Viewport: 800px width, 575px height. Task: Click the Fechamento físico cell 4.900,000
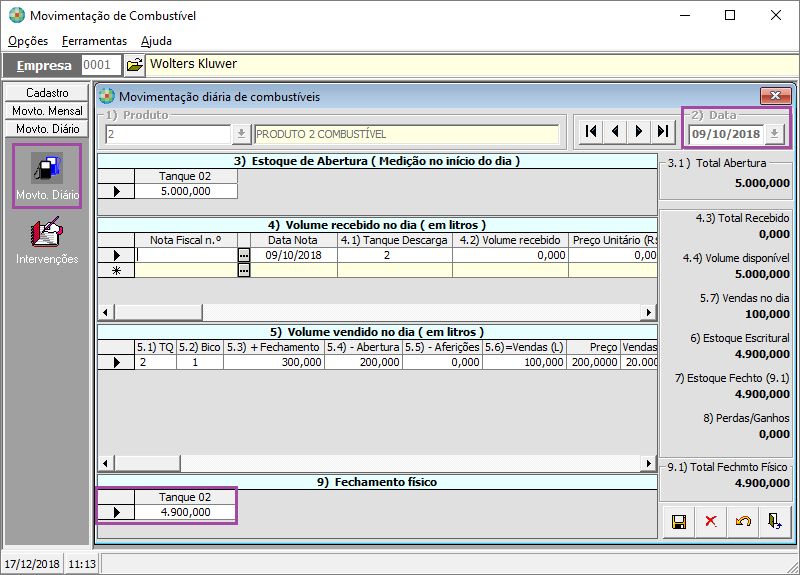[x=186, y=512]
